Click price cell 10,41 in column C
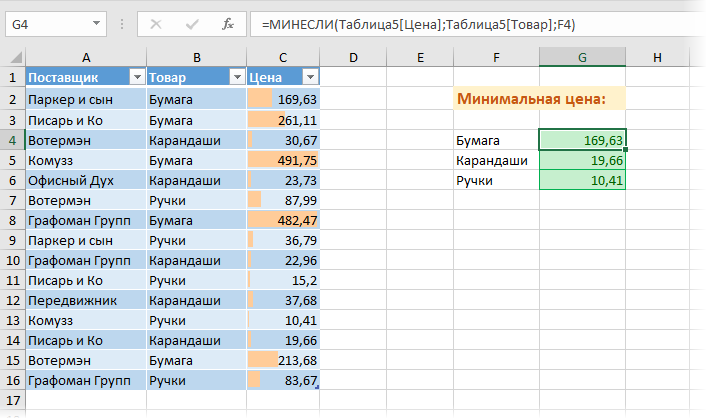This screenshot has width=707, height=419. (x=283, y=321)
